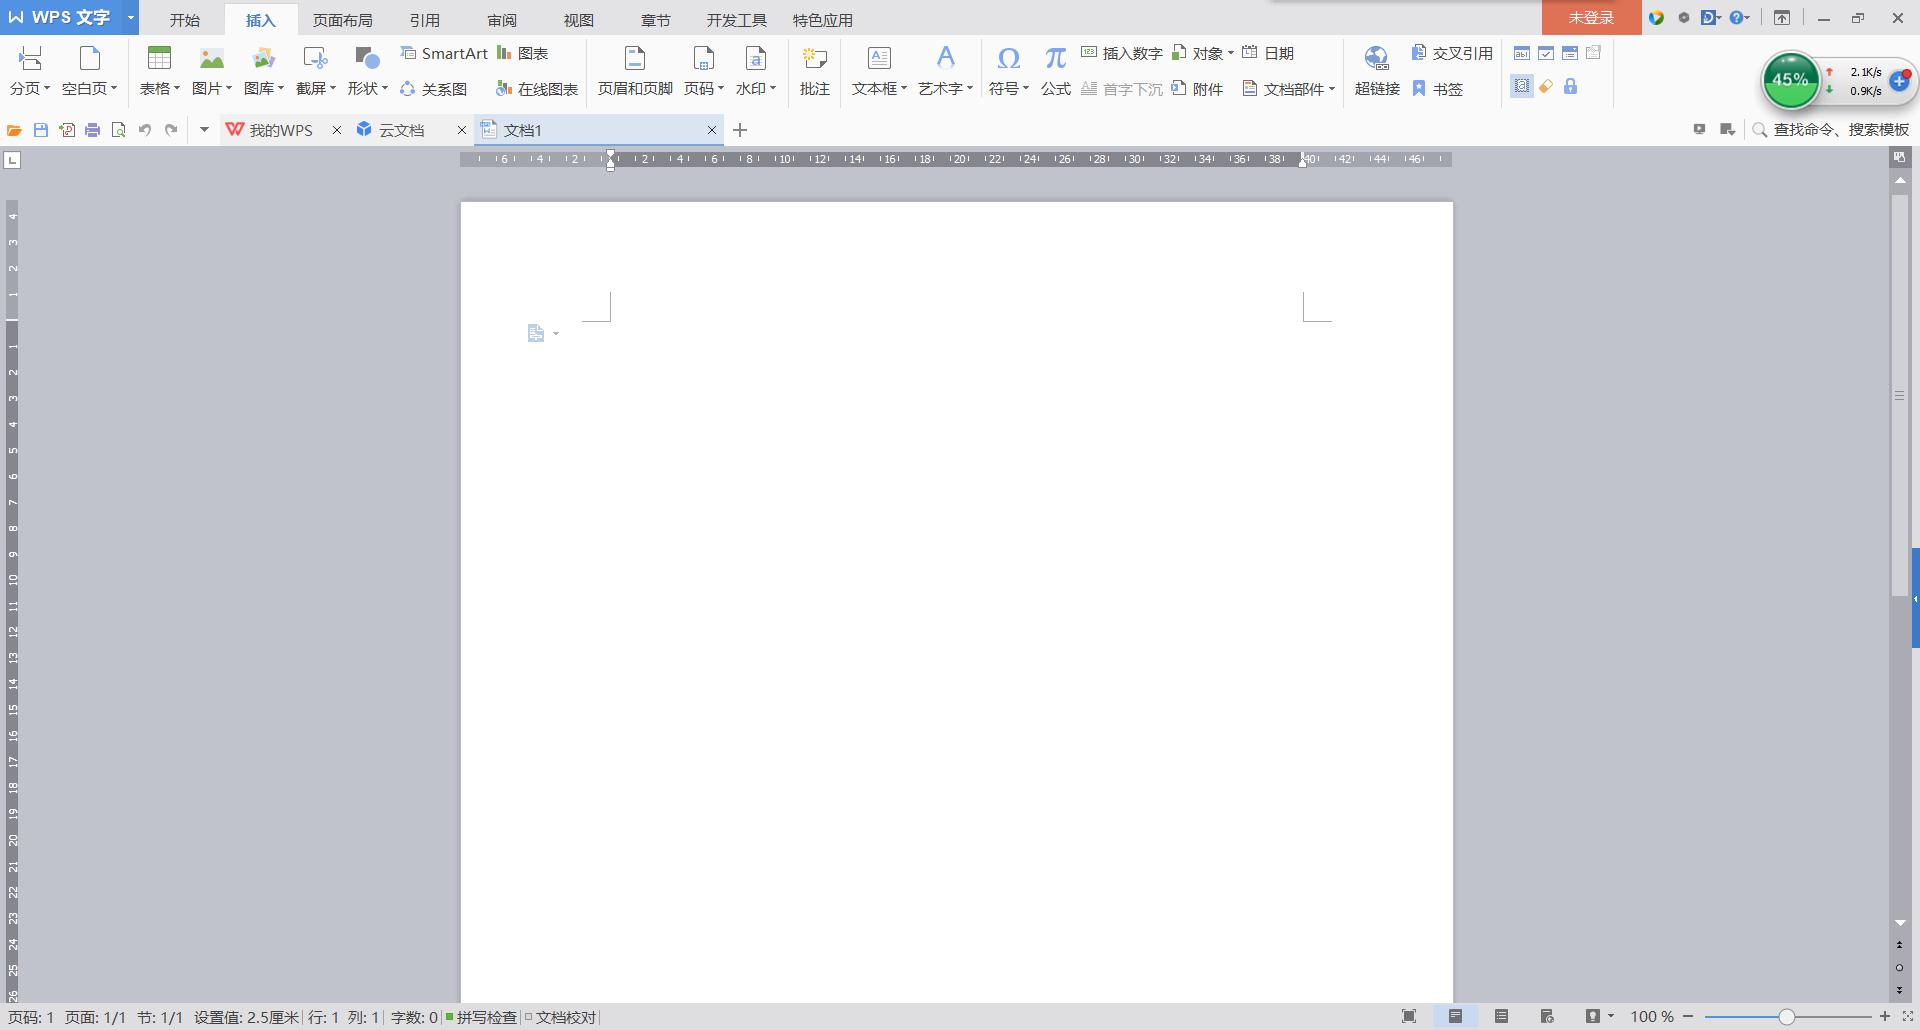The width and height of the screenshot is (1920, 1030).
Task: Insert an equation with 公式
Action: tap(1056, 71)
